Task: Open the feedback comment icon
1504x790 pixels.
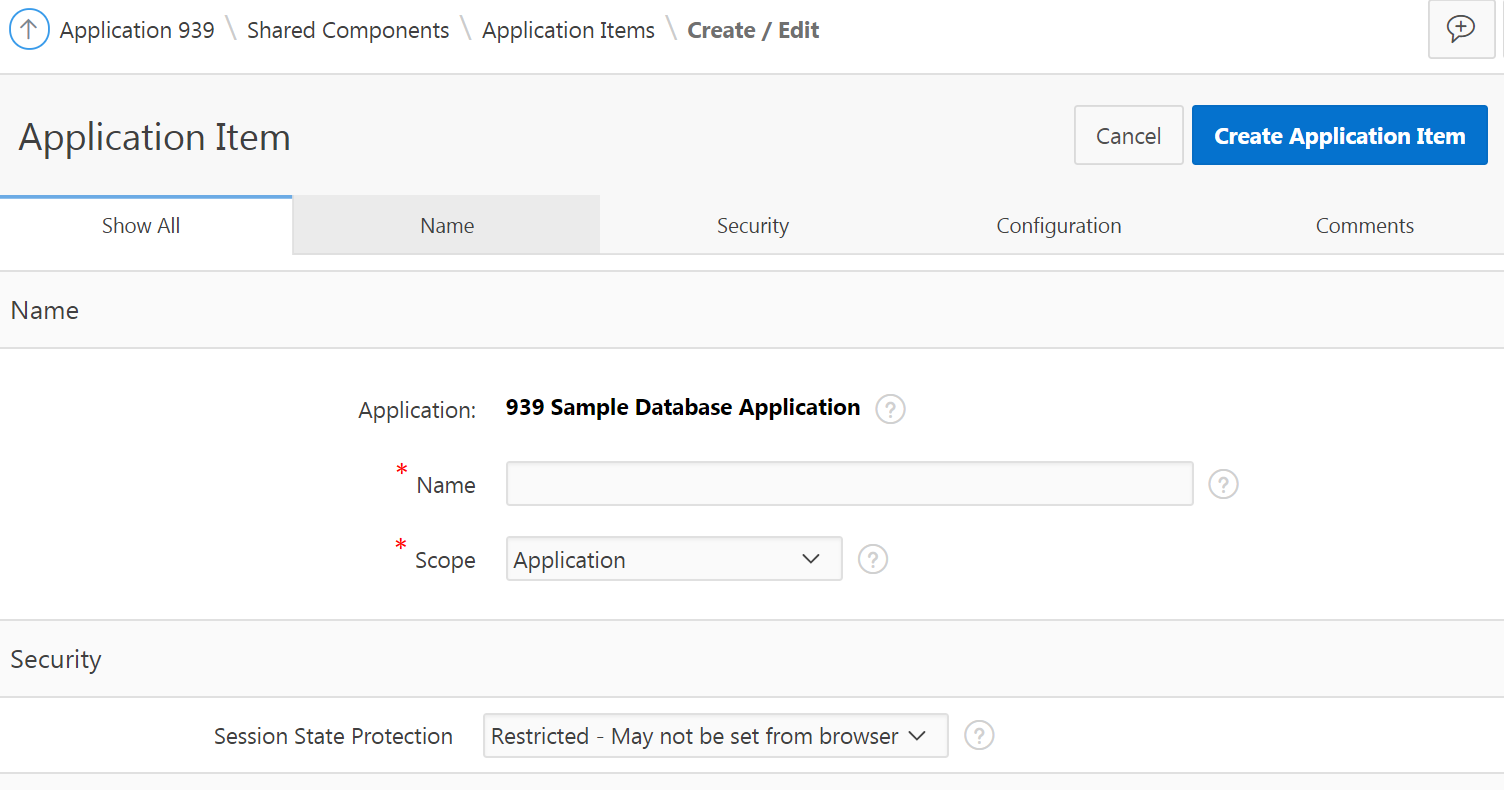Action: pos(1461,30)
